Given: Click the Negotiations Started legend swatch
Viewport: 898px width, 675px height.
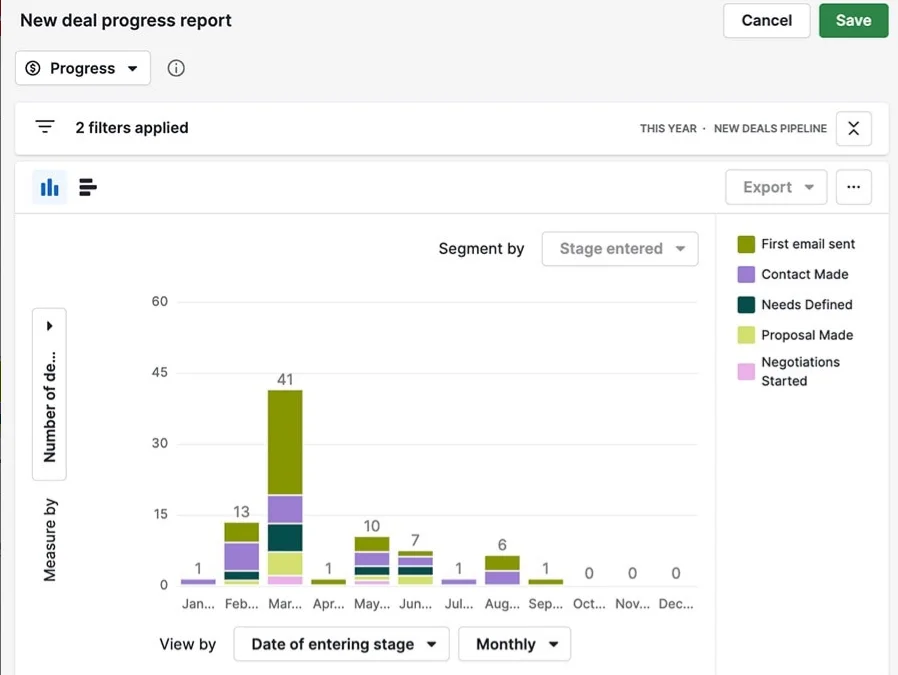Looking at the screenshot, I should tap(746, 371).
